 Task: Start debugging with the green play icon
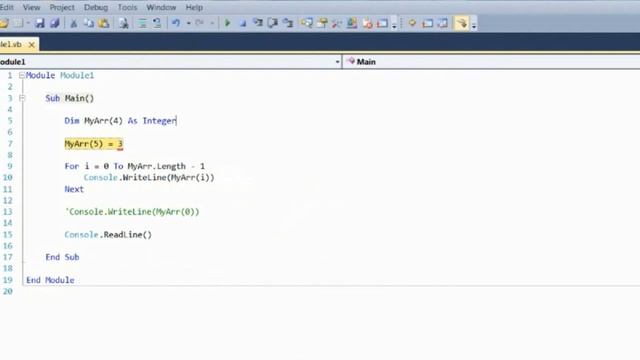227,23
